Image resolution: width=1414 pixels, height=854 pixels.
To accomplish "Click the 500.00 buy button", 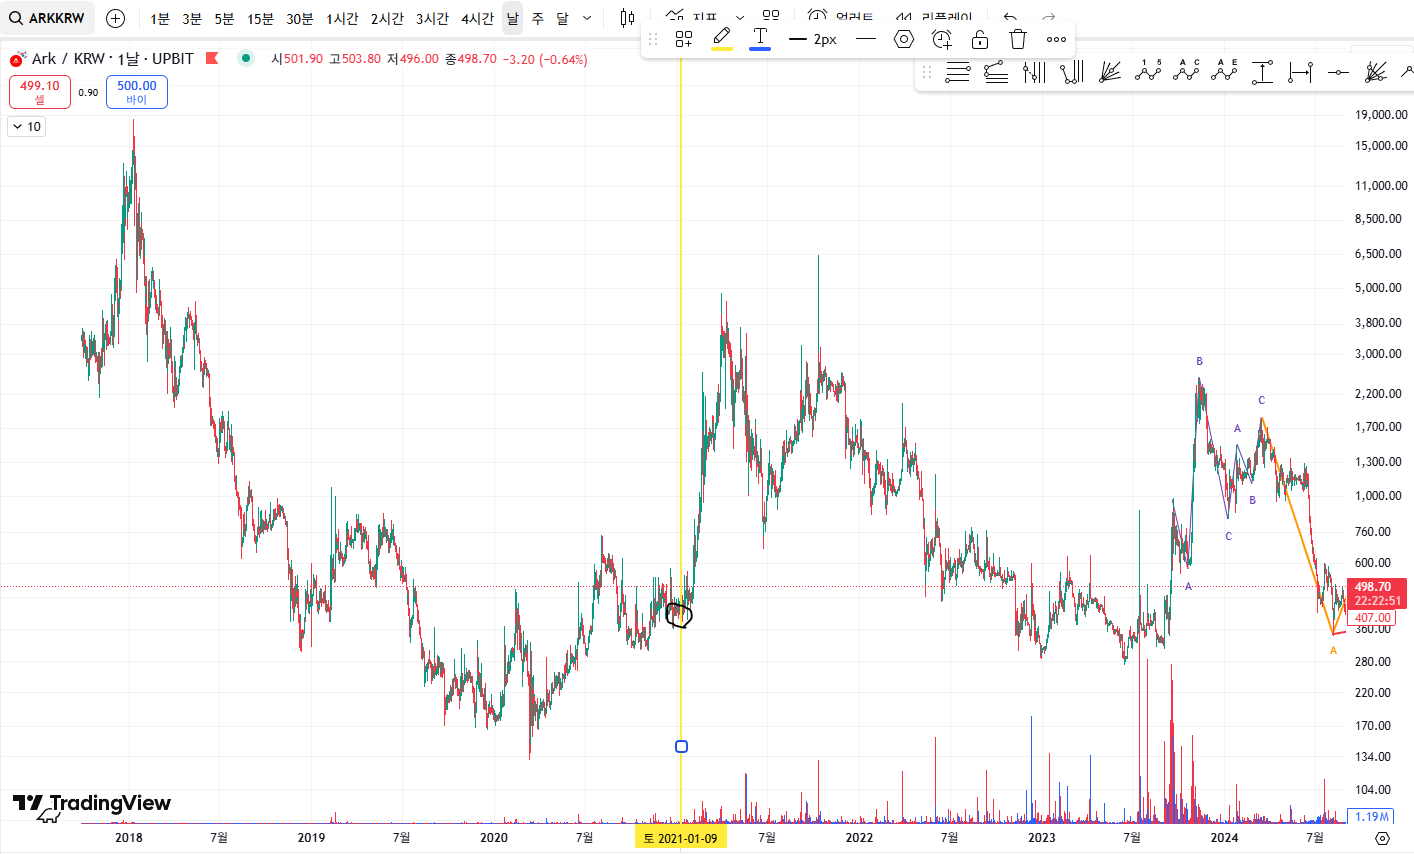I will 137,92.
